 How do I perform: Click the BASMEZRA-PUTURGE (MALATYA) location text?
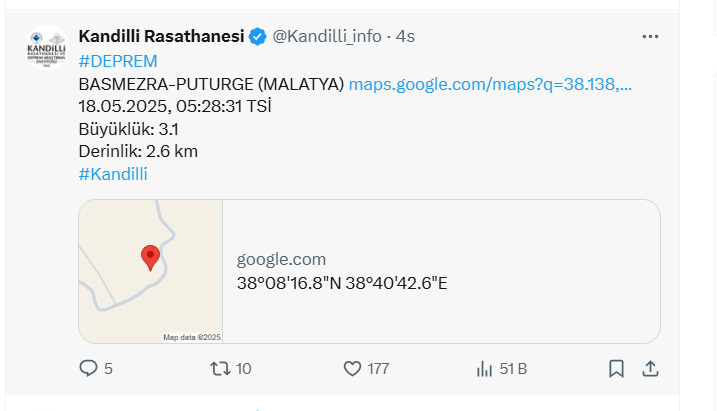[211, 84]
